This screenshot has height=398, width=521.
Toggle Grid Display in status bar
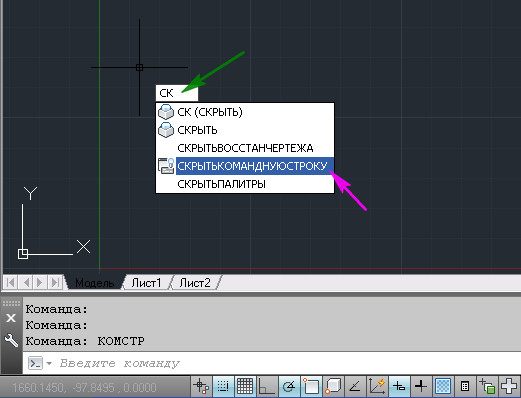(x=245, y=386)
